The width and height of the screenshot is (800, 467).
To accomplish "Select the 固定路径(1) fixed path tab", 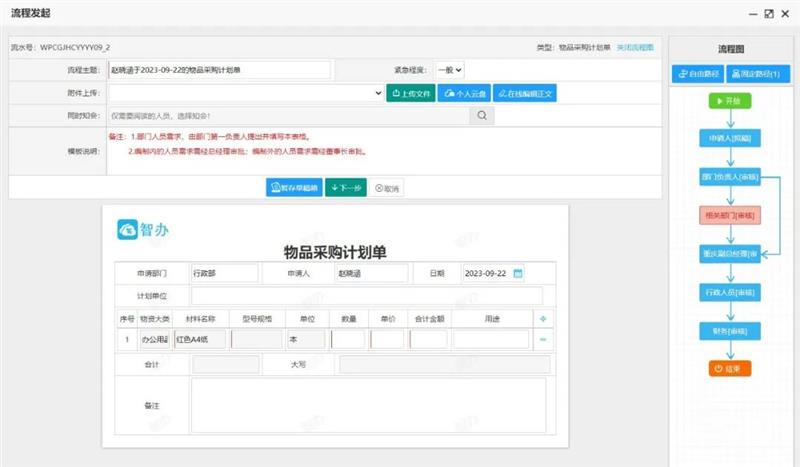I will click(x=755, y=73).
